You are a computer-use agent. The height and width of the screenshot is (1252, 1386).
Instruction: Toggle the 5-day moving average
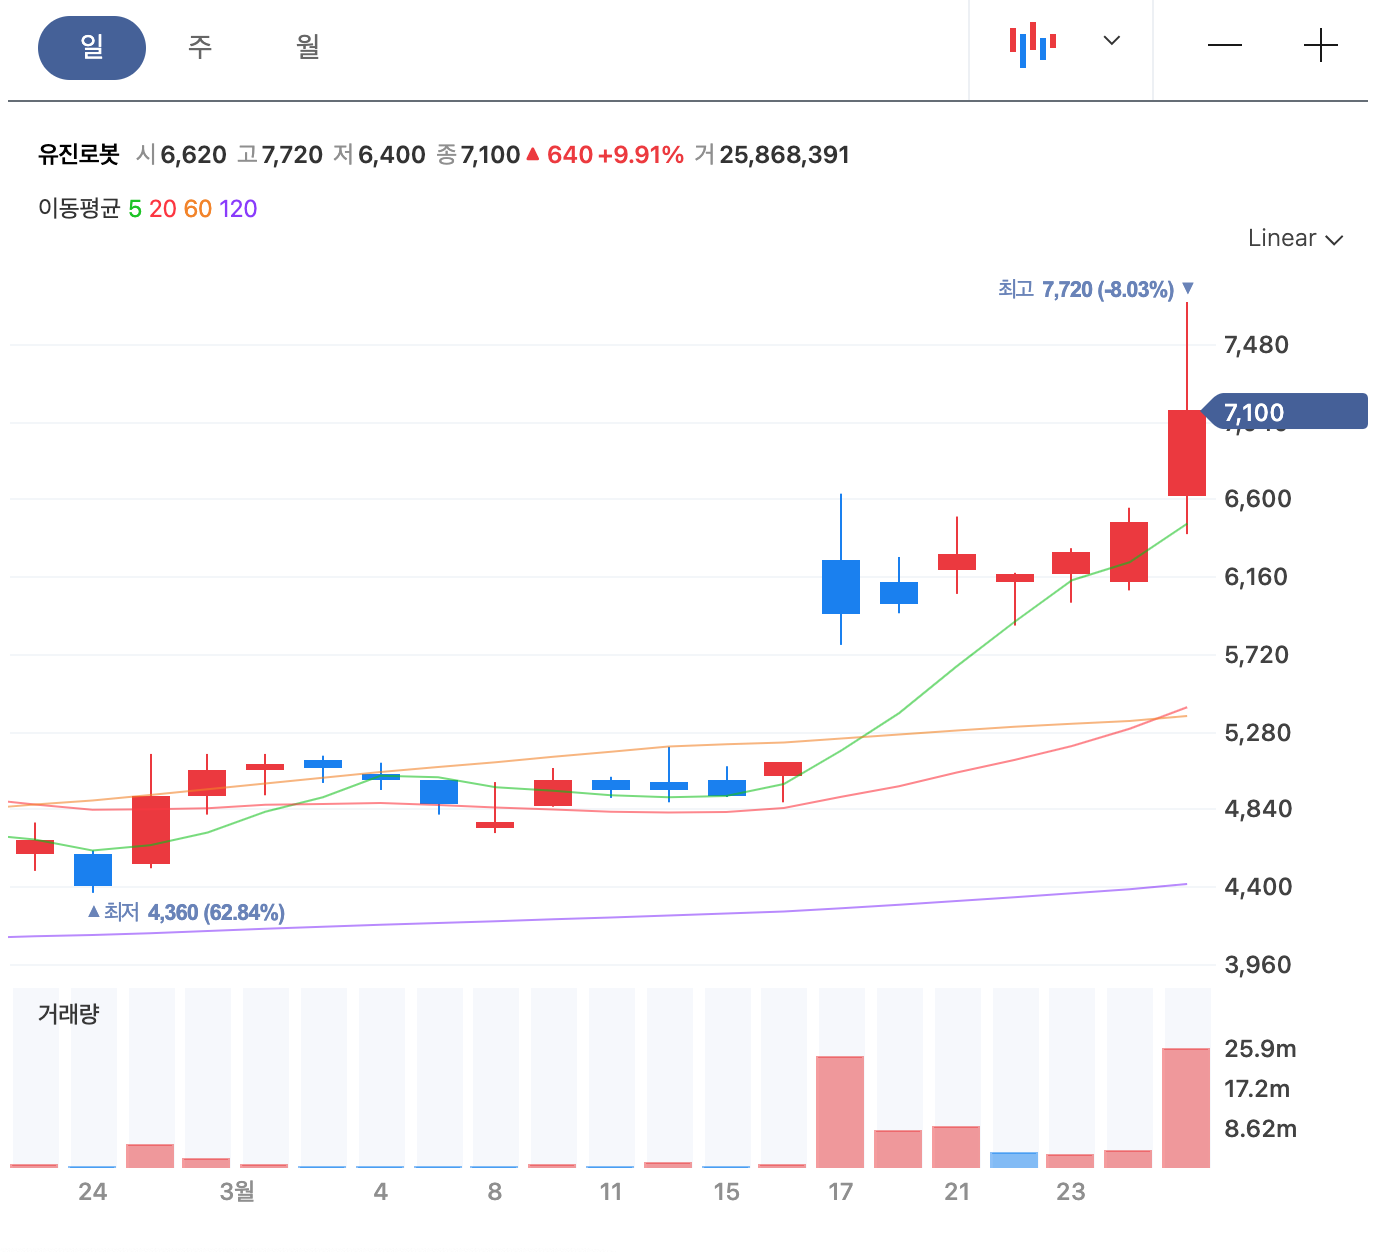tap(135, 209)
